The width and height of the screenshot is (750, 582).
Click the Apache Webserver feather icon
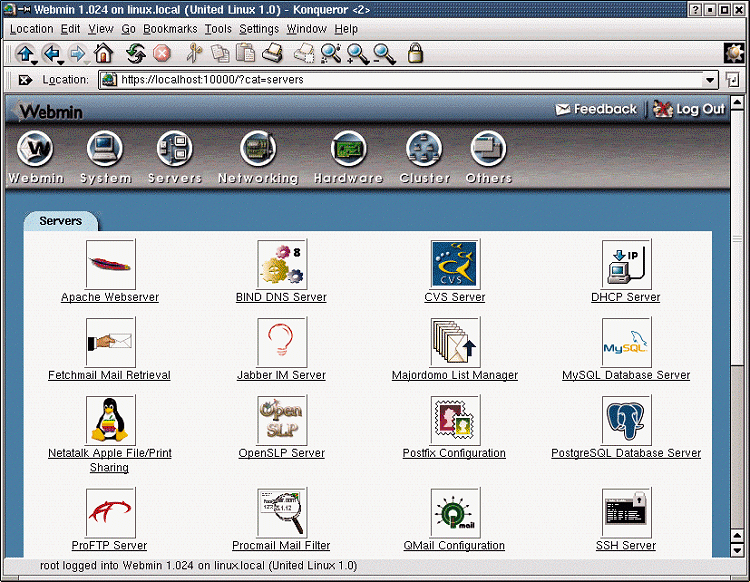click(110, 264)
